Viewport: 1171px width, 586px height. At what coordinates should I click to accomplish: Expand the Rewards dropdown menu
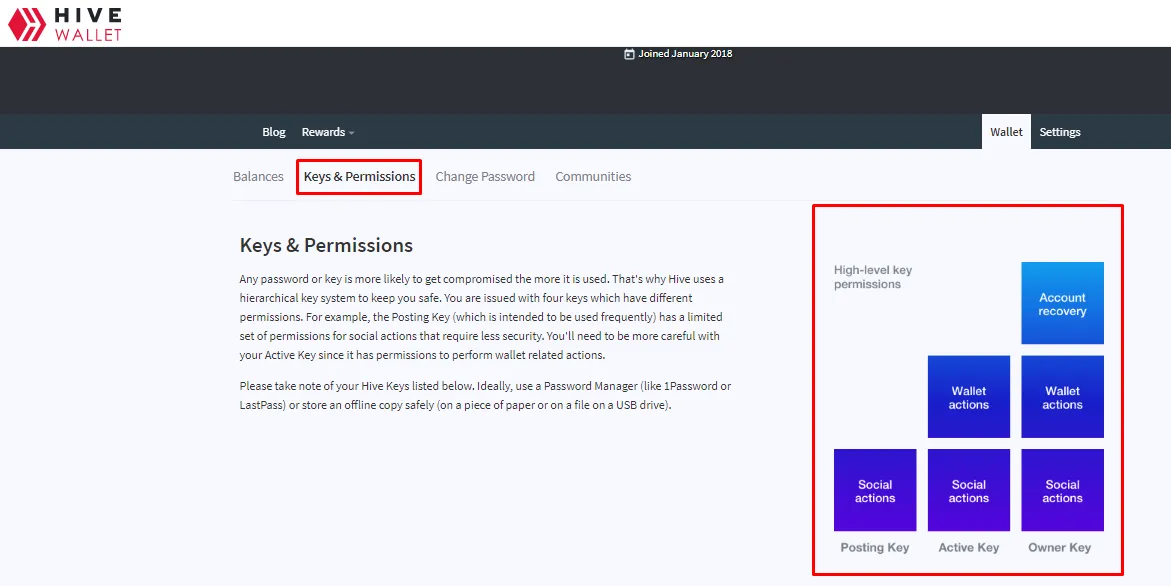pos(328,132)
